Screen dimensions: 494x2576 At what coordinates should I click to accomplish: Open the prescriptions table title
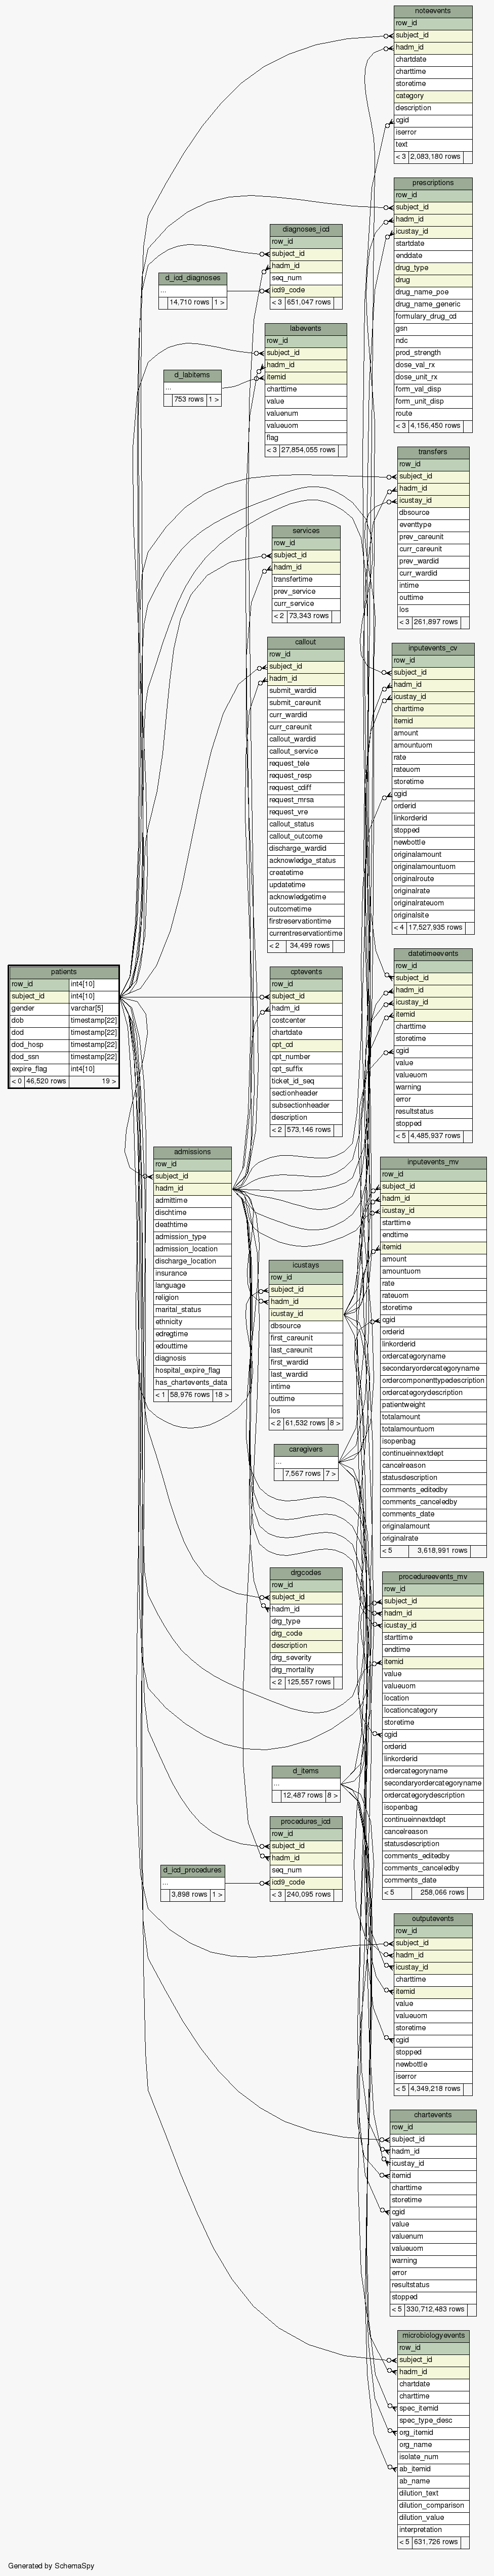(432, 183)
